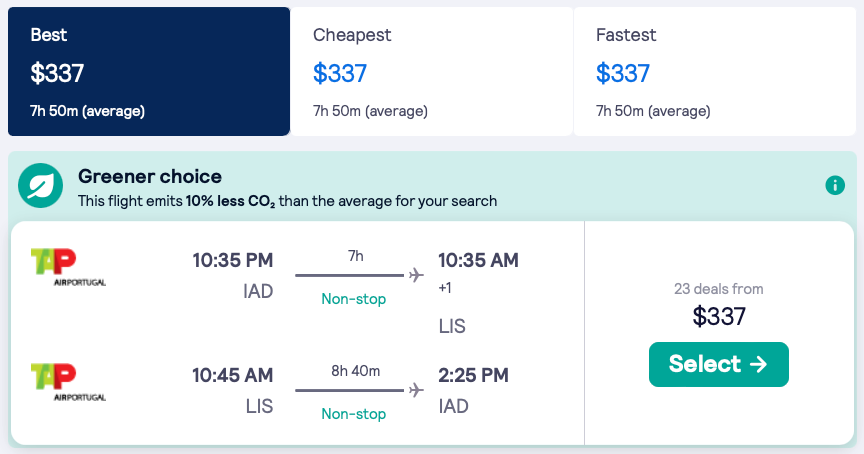Click the Greener choice heading
The image size is (864, 454).
click(150, 177)
